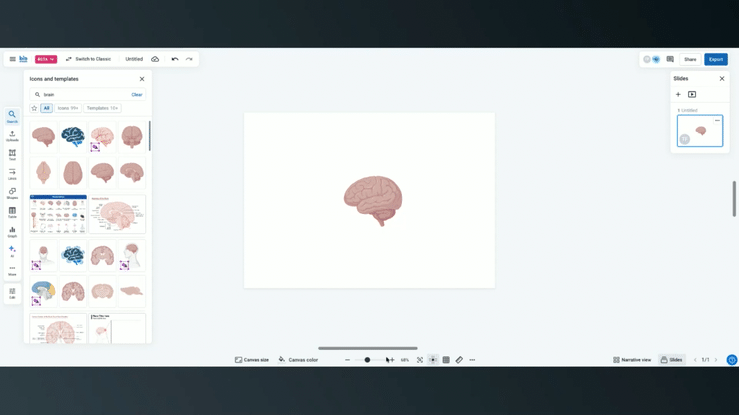Click the undo arrow in top toolbar
The height and width of the screenshot is (415, 739).
[x=175, y=59]
